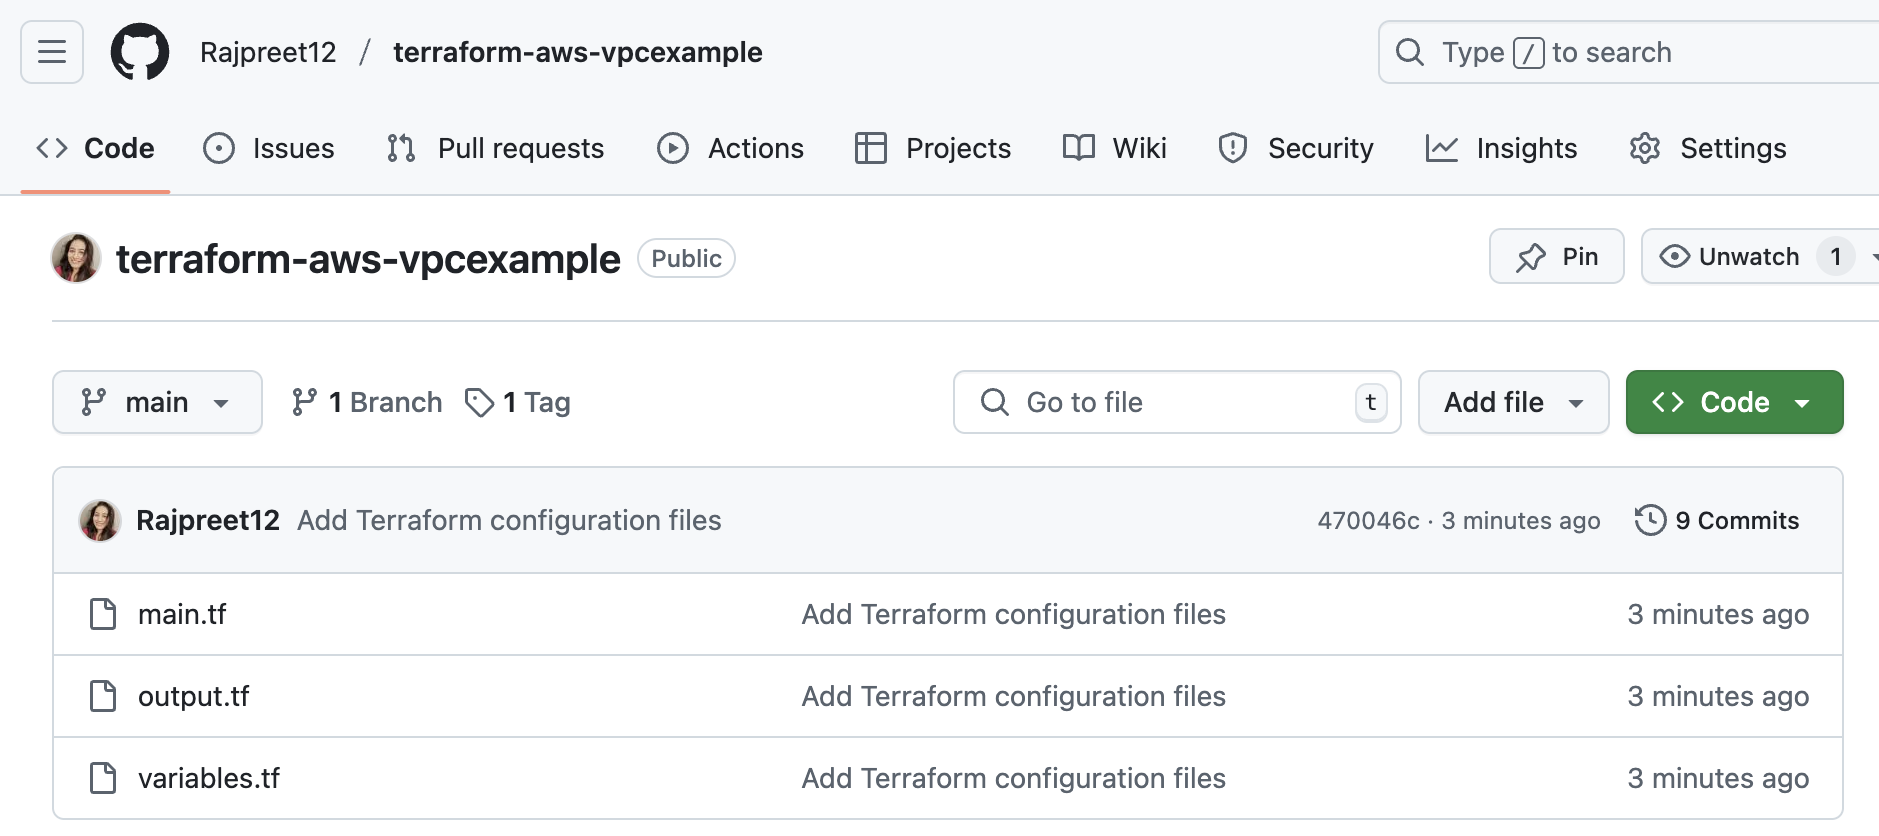The width and height of the screenshot is (1879, 836).
Task: Pin this repository
Action: [1556, 257]
